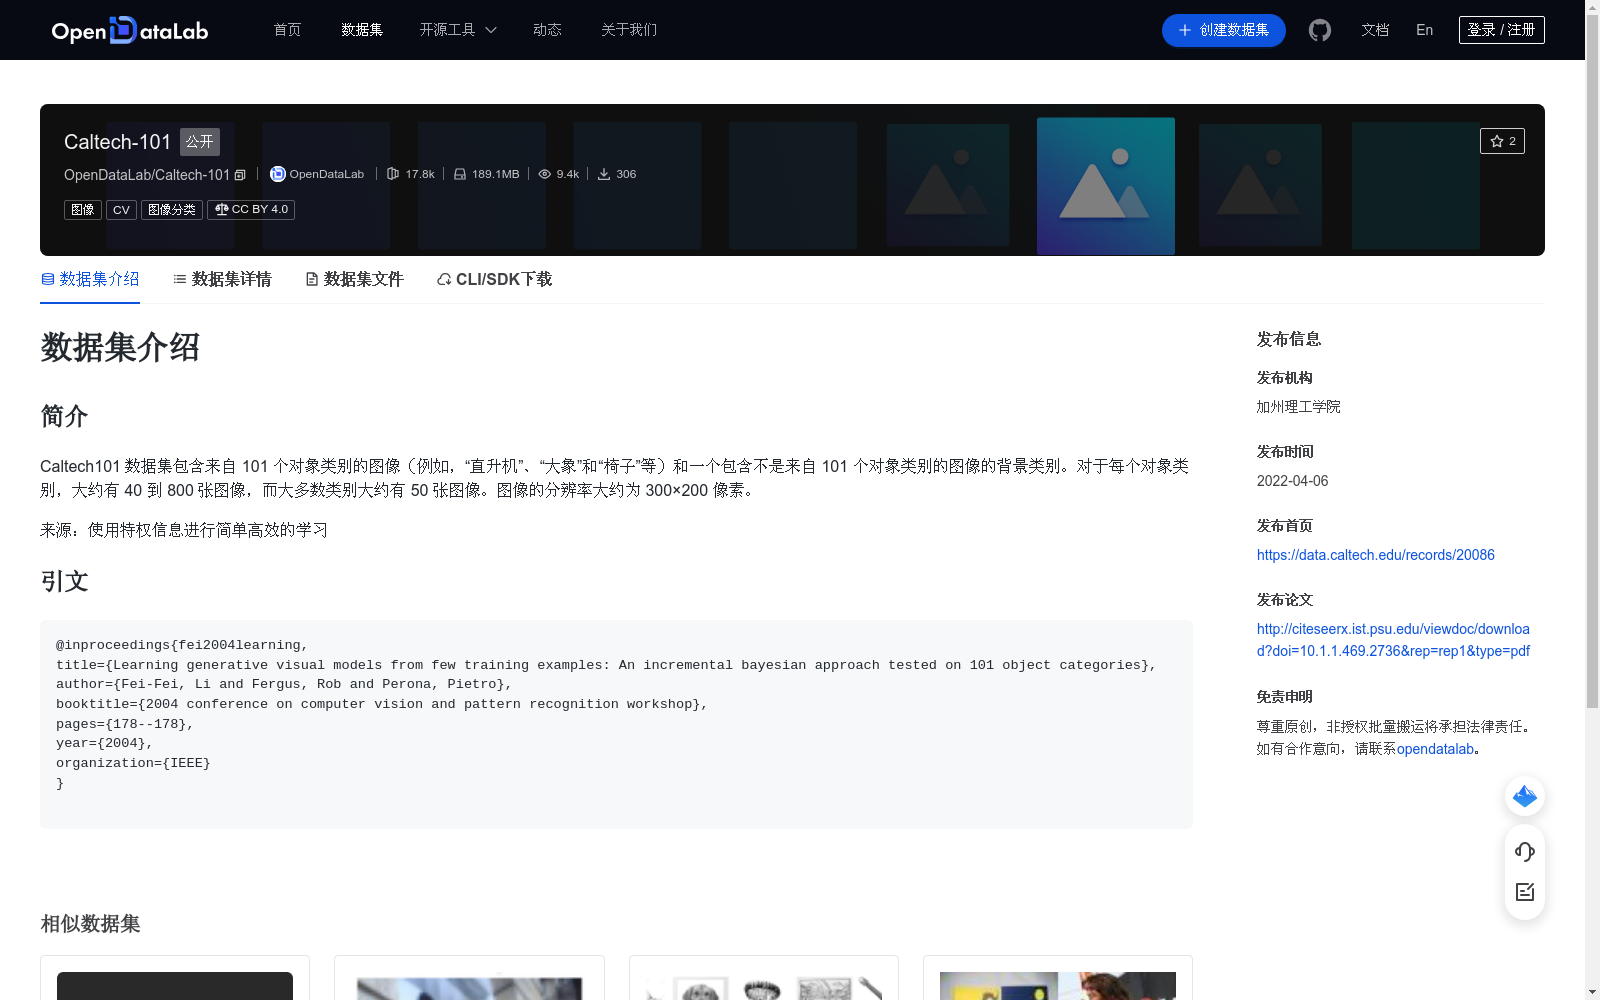
Task: Click the 图像分类 tag
Action: (172, 210)
